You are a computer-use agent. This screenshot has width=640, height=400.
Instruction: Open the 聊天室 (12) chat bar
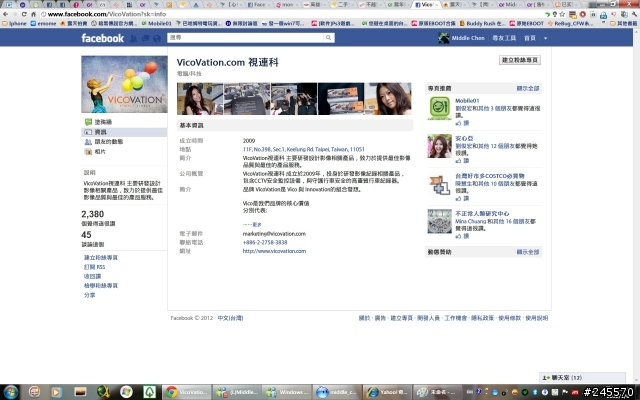click(x=582, y=378)
